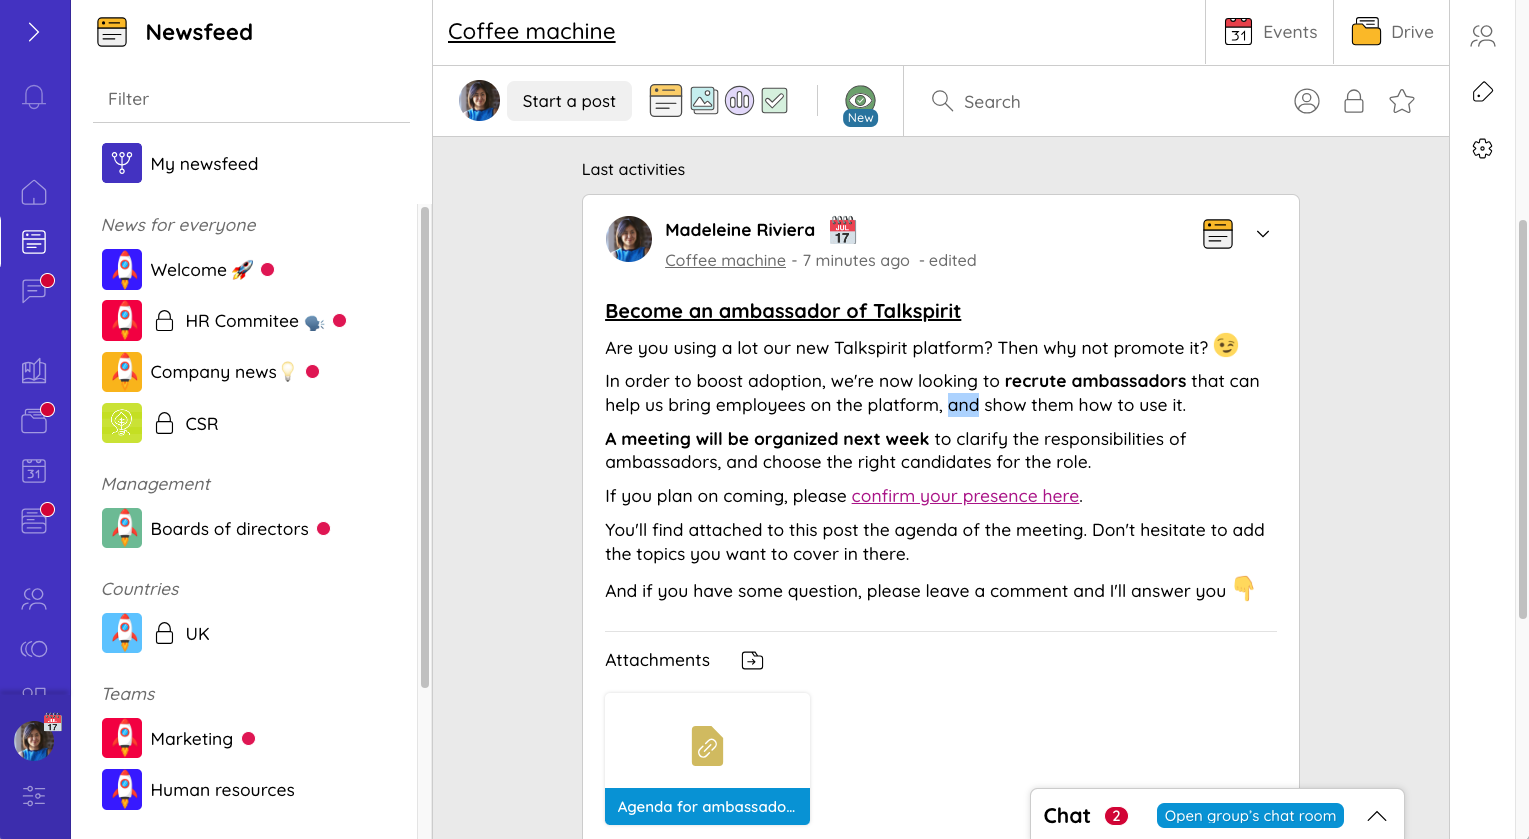This screenshot has height=839, width=1529.
Task: Click attachments move-to-folder icon
Action: pyautogui.click(x=752, y=660)
